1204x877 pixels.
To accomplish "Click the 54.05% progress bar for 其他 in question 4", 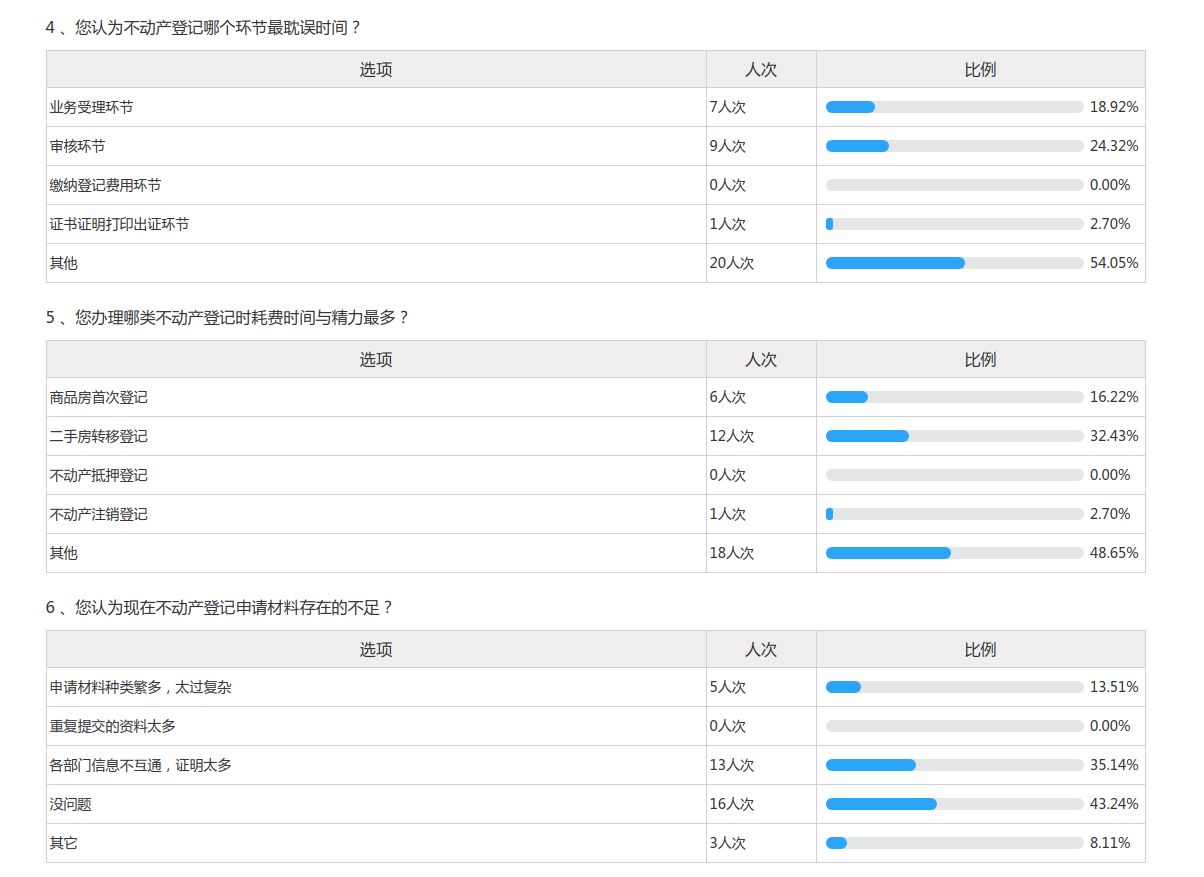I will coord(954,263).
